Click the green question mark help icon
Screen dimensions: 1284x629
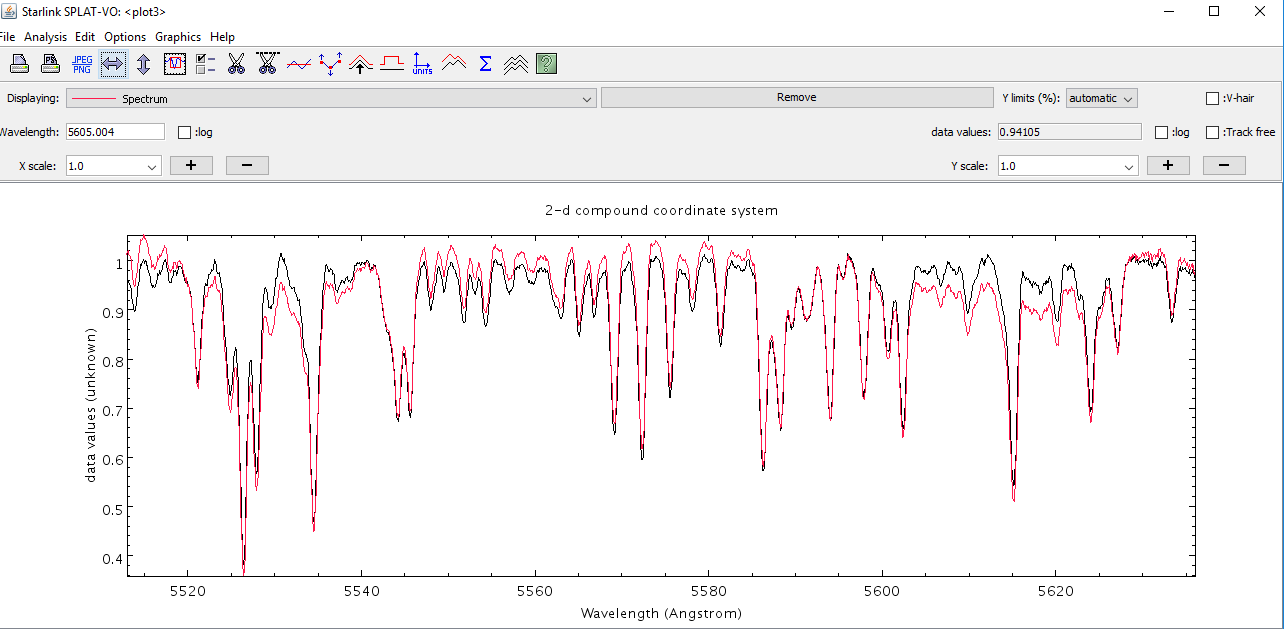546,64
